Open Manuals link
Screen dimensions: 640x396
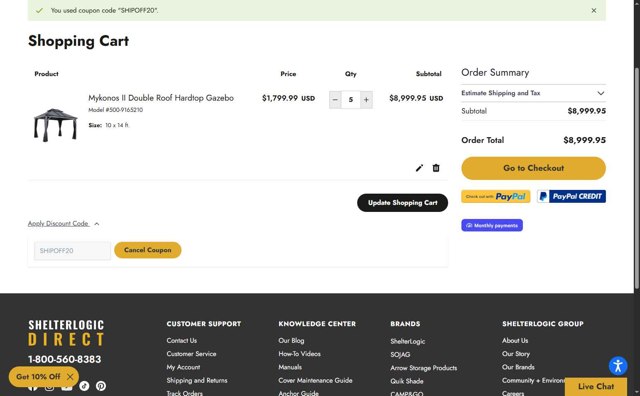(290, 367)
